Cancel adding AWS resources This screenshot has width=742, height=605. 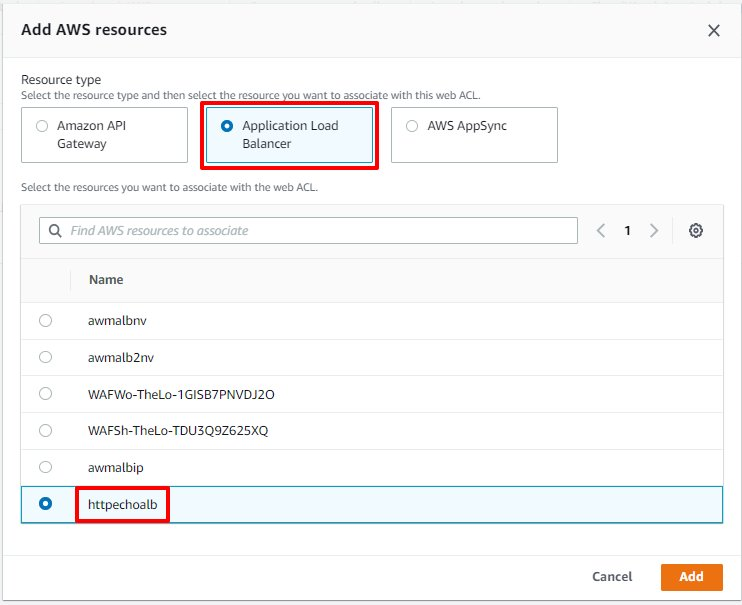(x=612, y=577)
